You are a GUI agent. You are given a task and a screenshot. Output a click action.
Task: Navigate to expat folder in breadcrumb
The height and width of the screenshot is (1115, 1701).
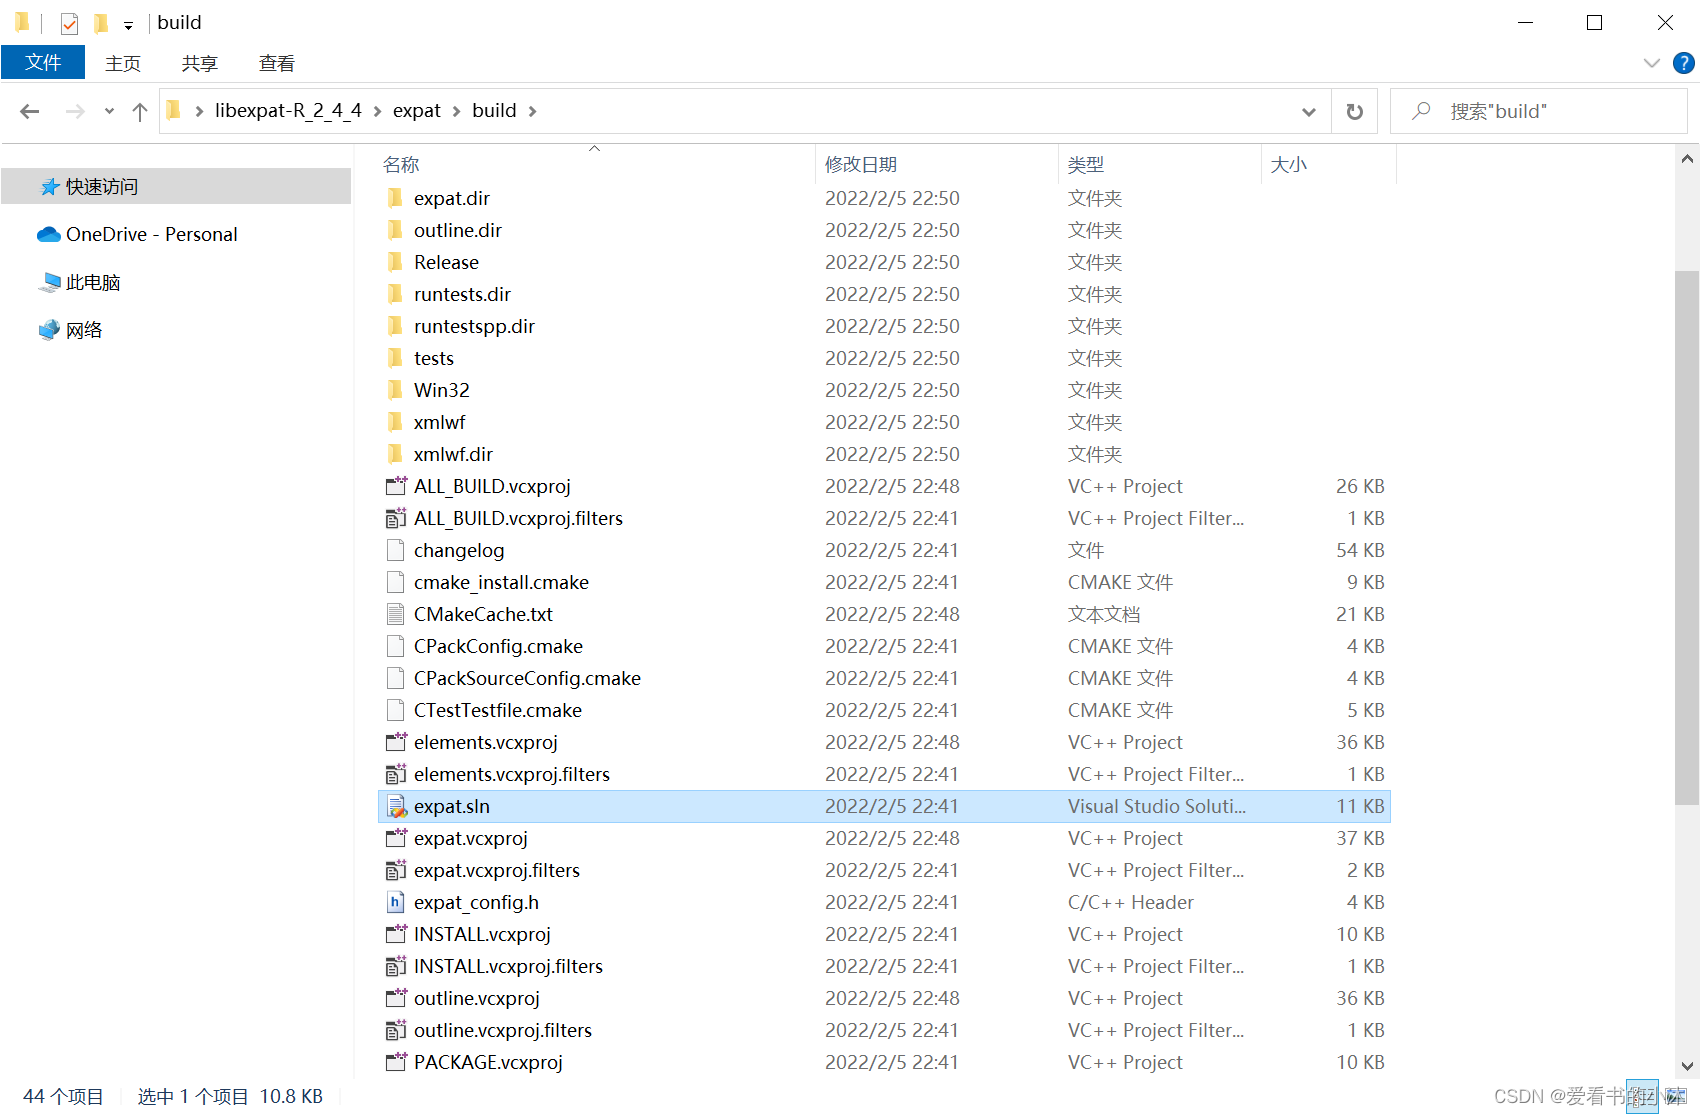pos(417,110)
